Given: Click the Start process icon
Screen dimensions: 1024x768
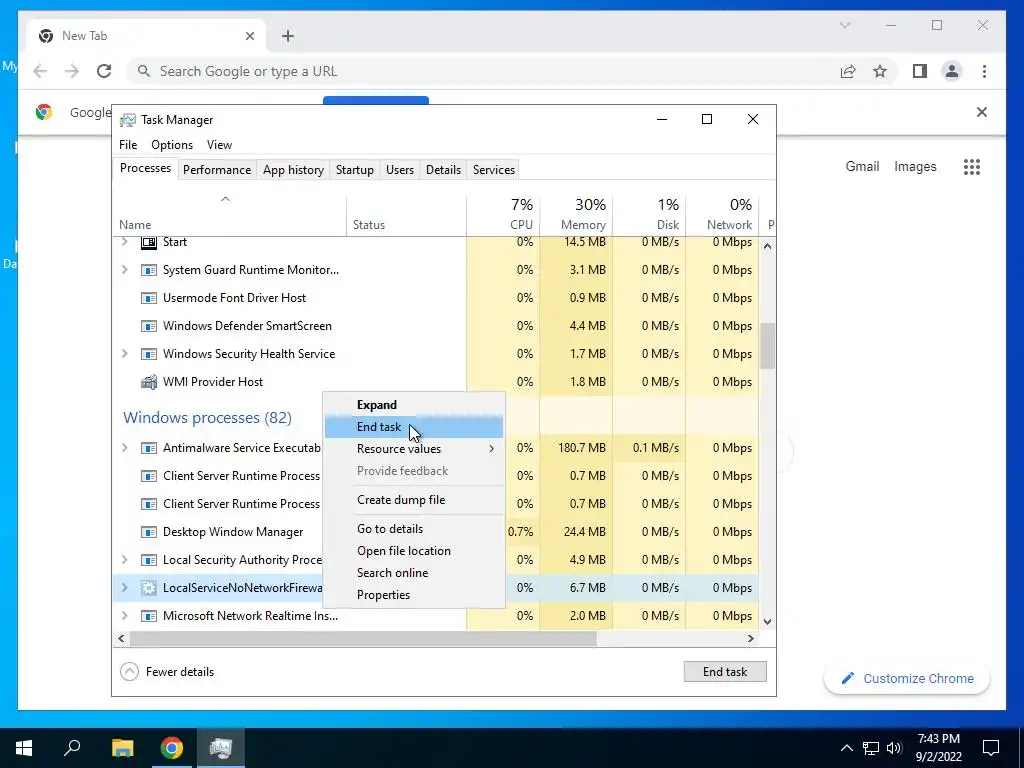Looking at the screenshot, I should point(149,242).
